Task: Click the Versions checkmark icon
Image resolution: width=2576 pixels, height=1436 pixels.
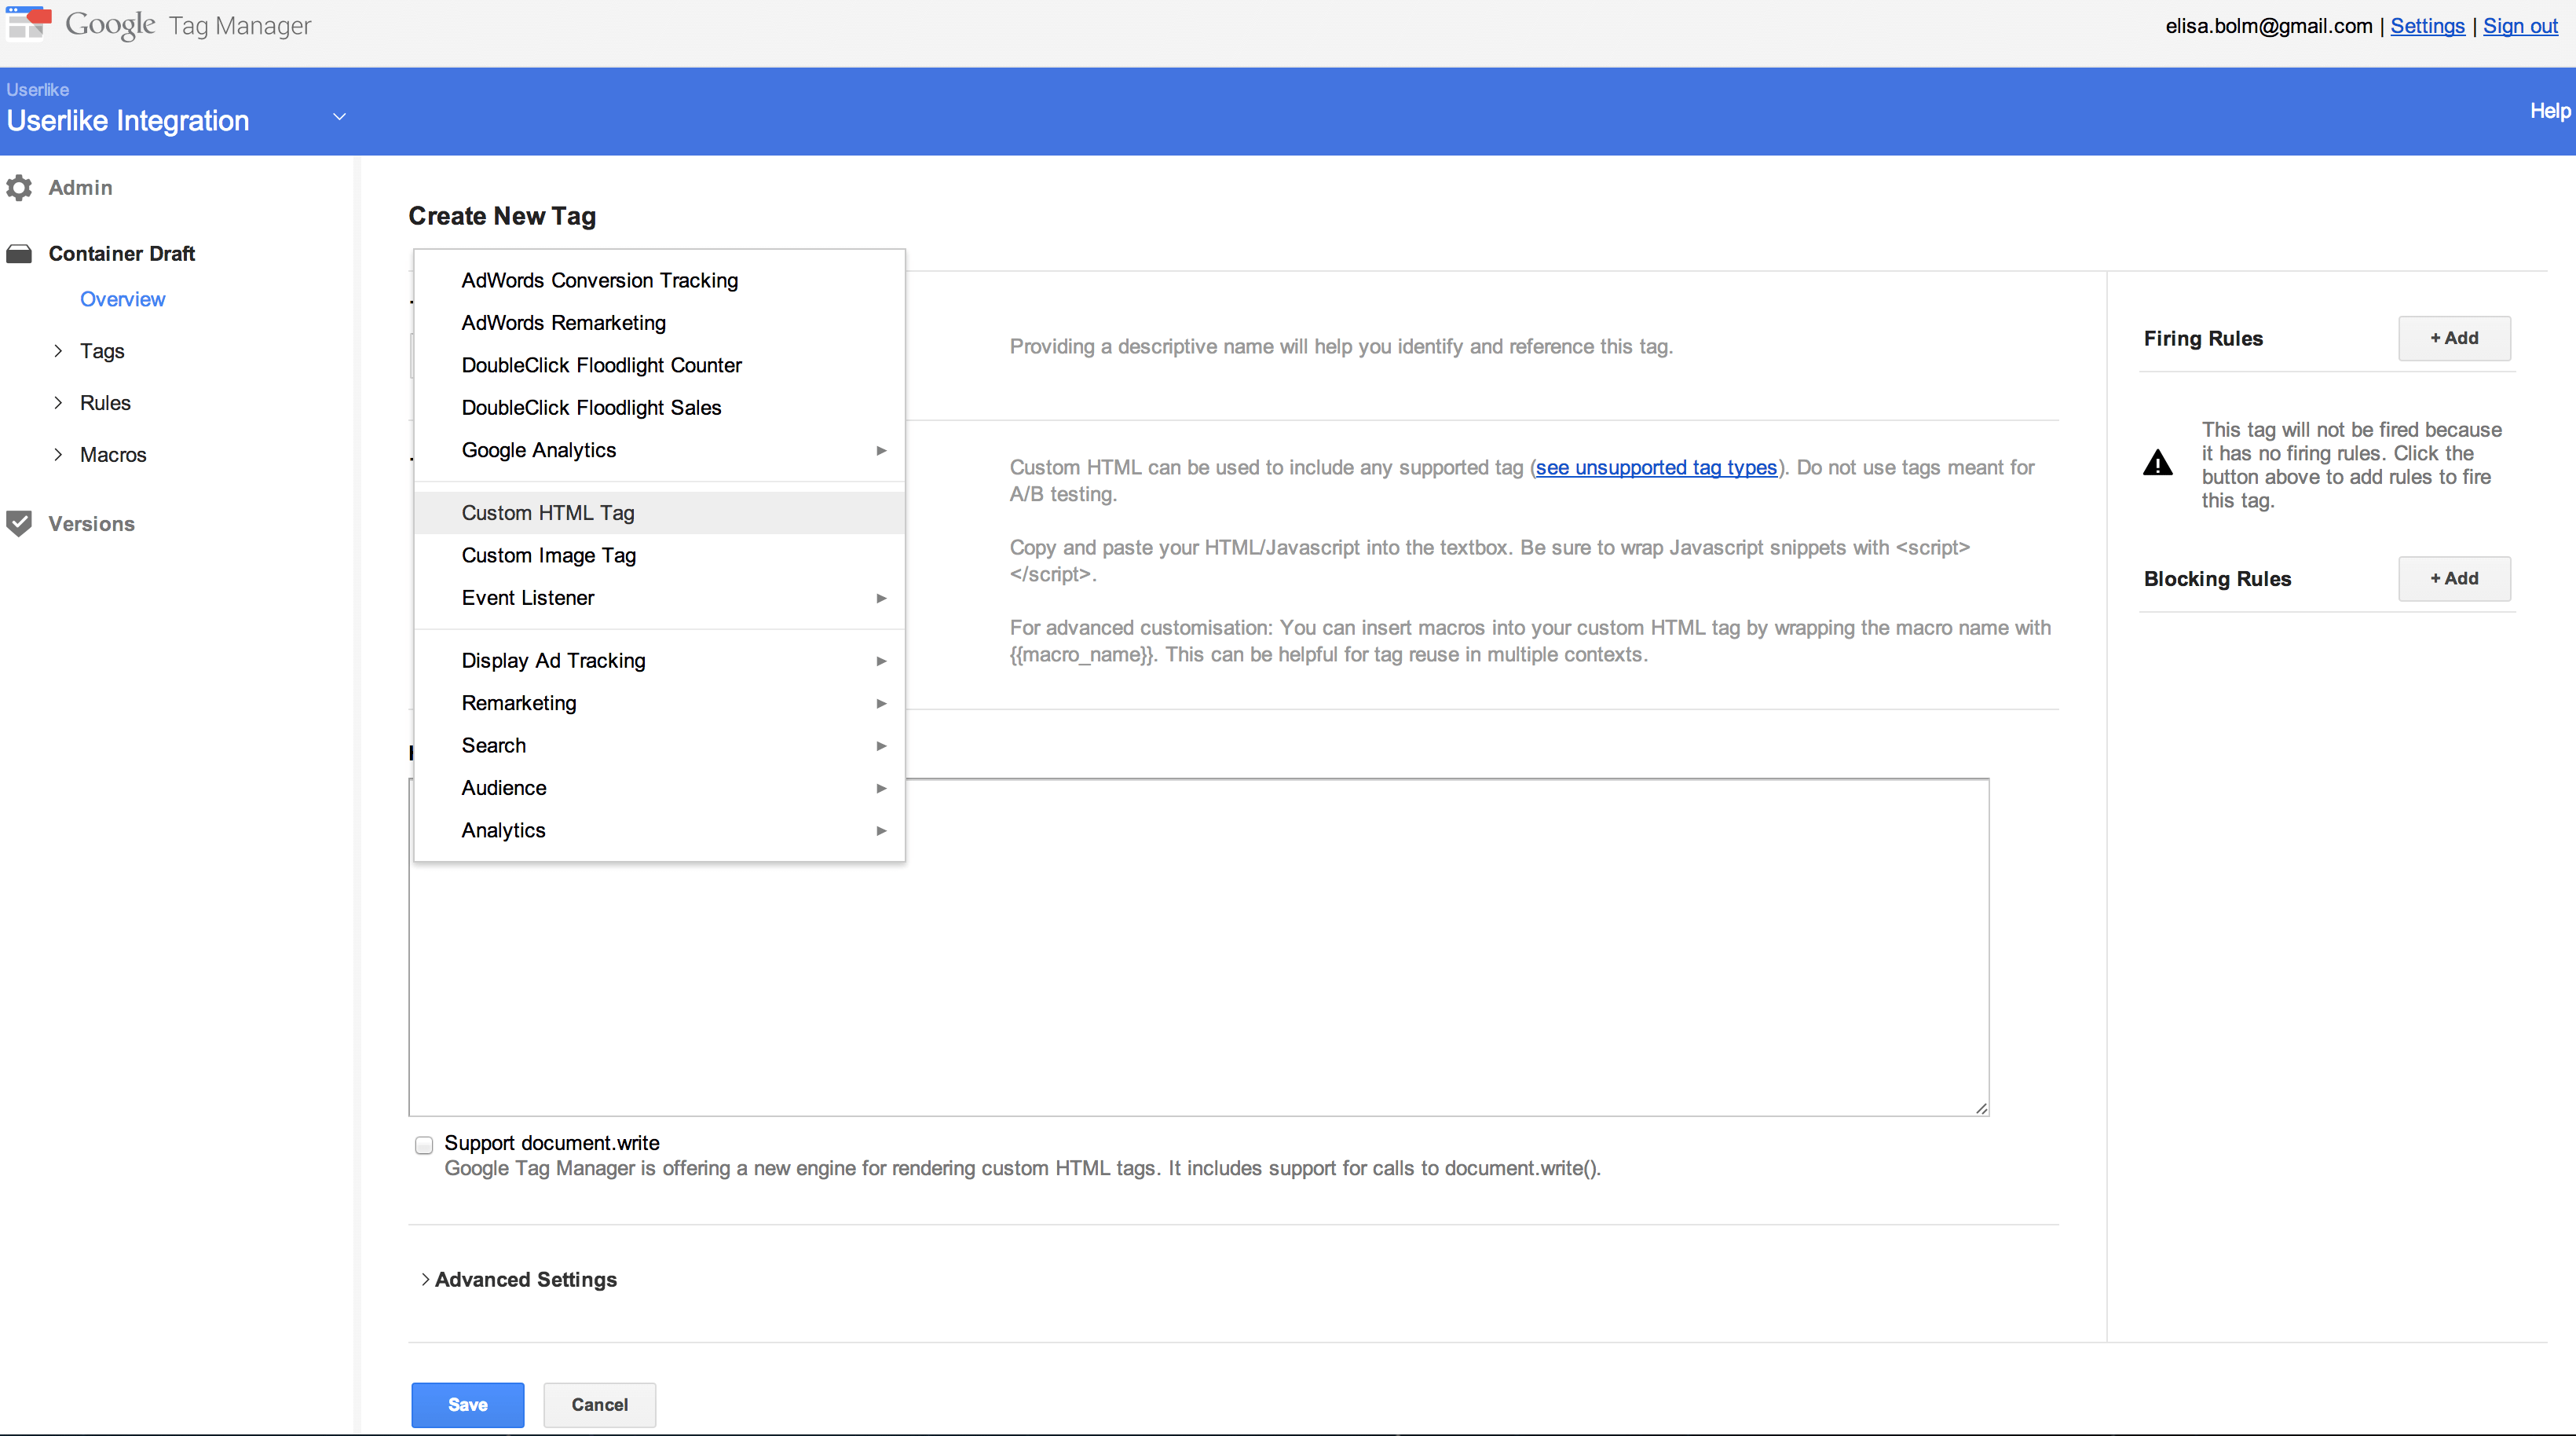Action: [19, 524]
